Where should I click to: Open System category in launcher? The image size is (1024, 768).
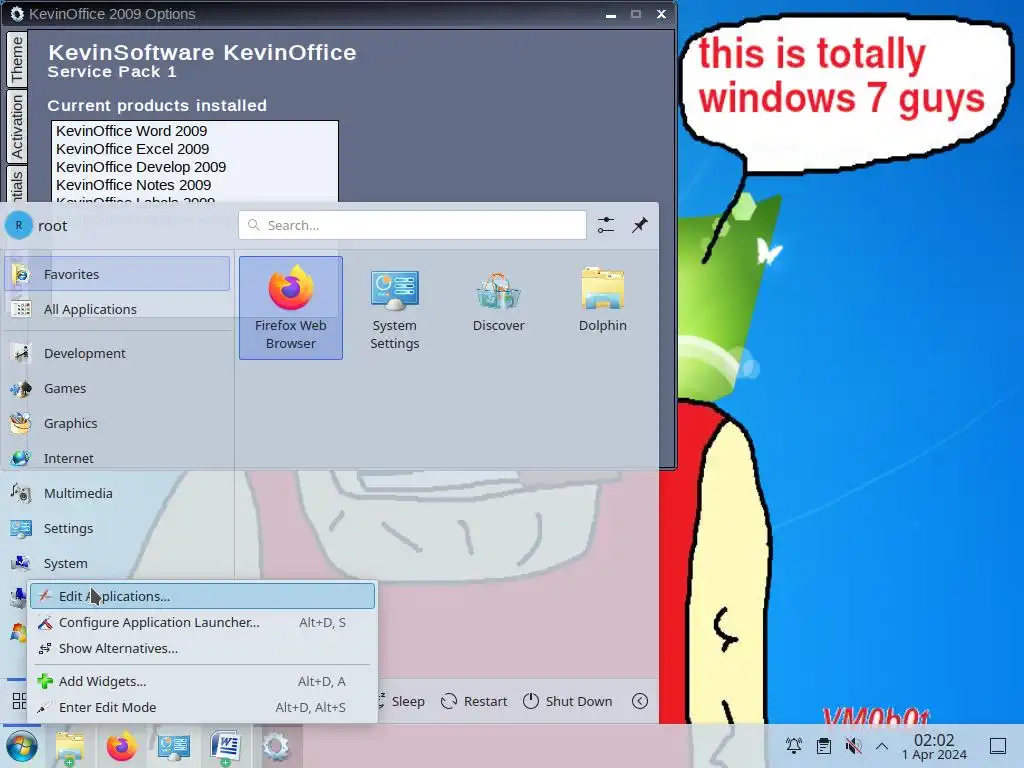(118, 563)
